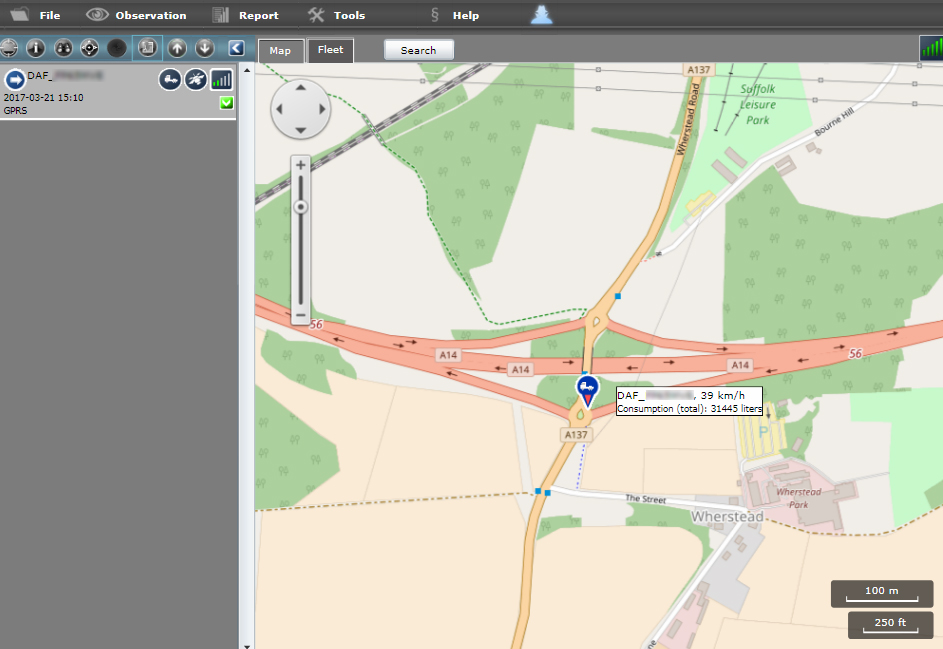Click the move up arrow icon
Screen dimensions: 943x649
(177, 48)
